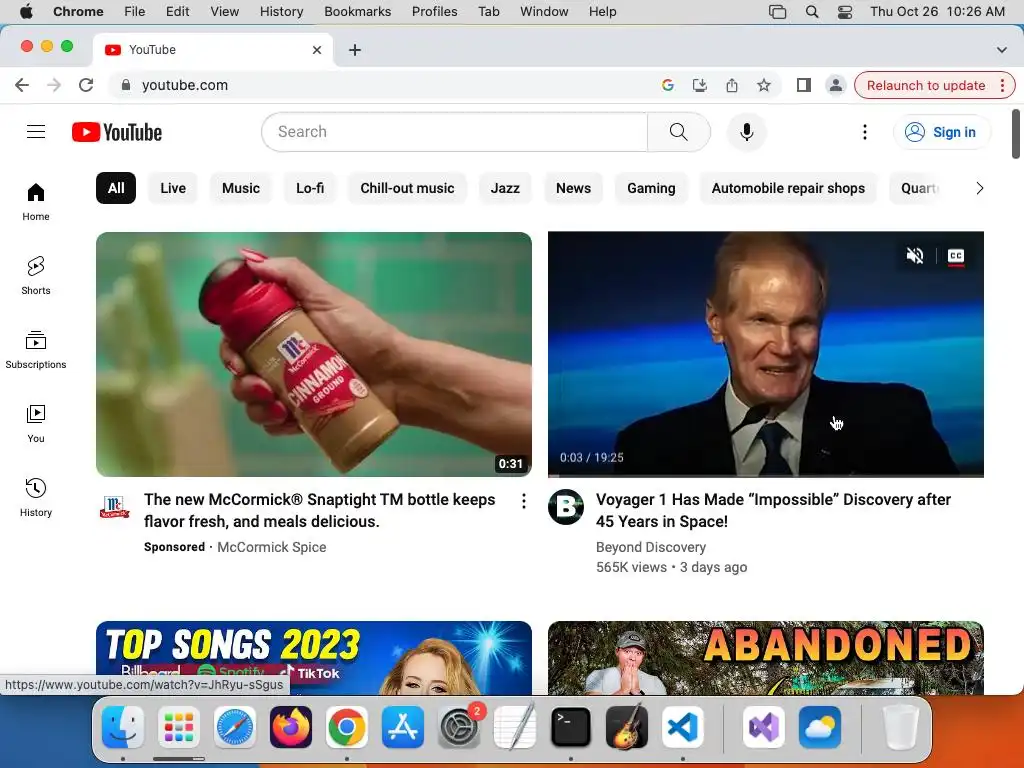Select the Gaming filter chip
Viewport: 1024px width, 768px height.
[x=651, y=188]
